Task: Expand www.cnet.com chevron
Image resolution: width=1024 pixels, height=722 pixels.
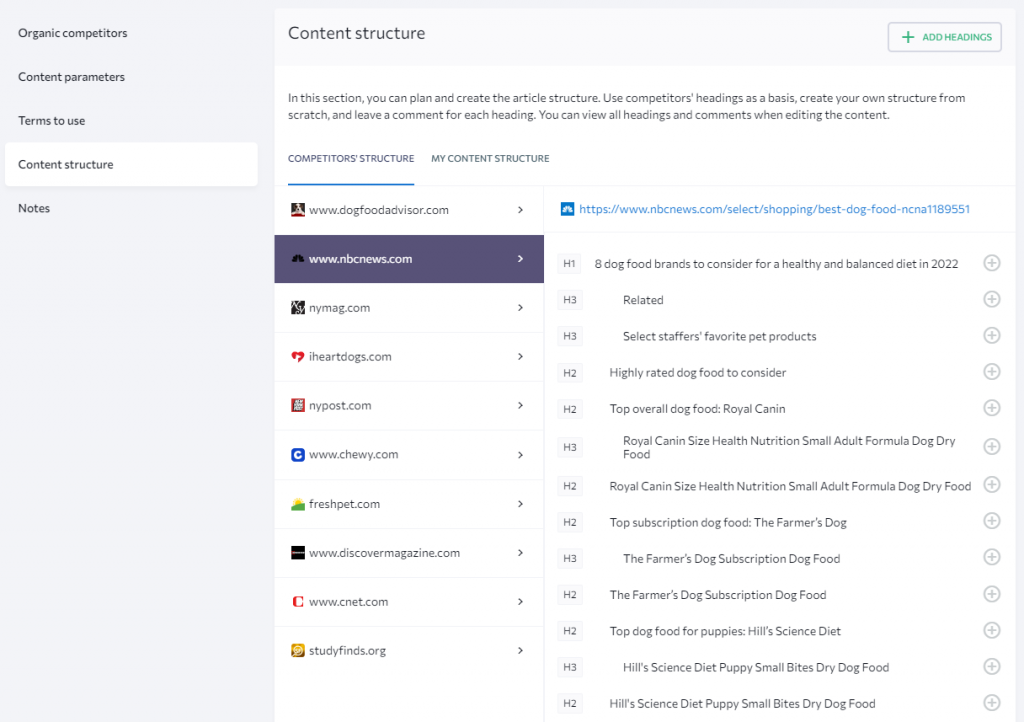Action: coord(520,602)
